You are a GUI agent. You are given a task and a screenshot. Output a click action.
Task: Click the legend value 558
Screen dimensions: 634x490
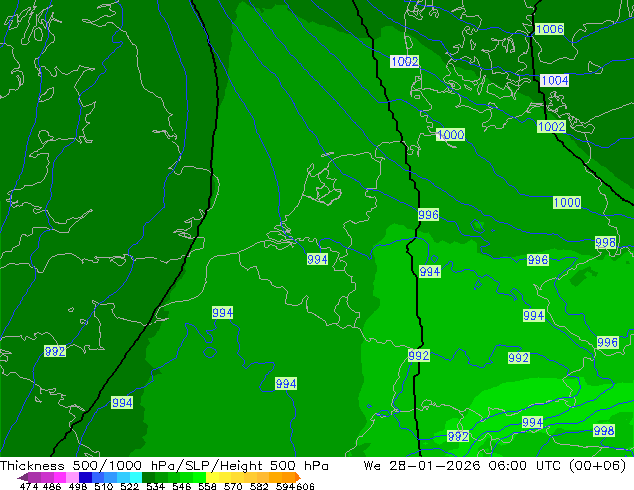click(207, 486)
